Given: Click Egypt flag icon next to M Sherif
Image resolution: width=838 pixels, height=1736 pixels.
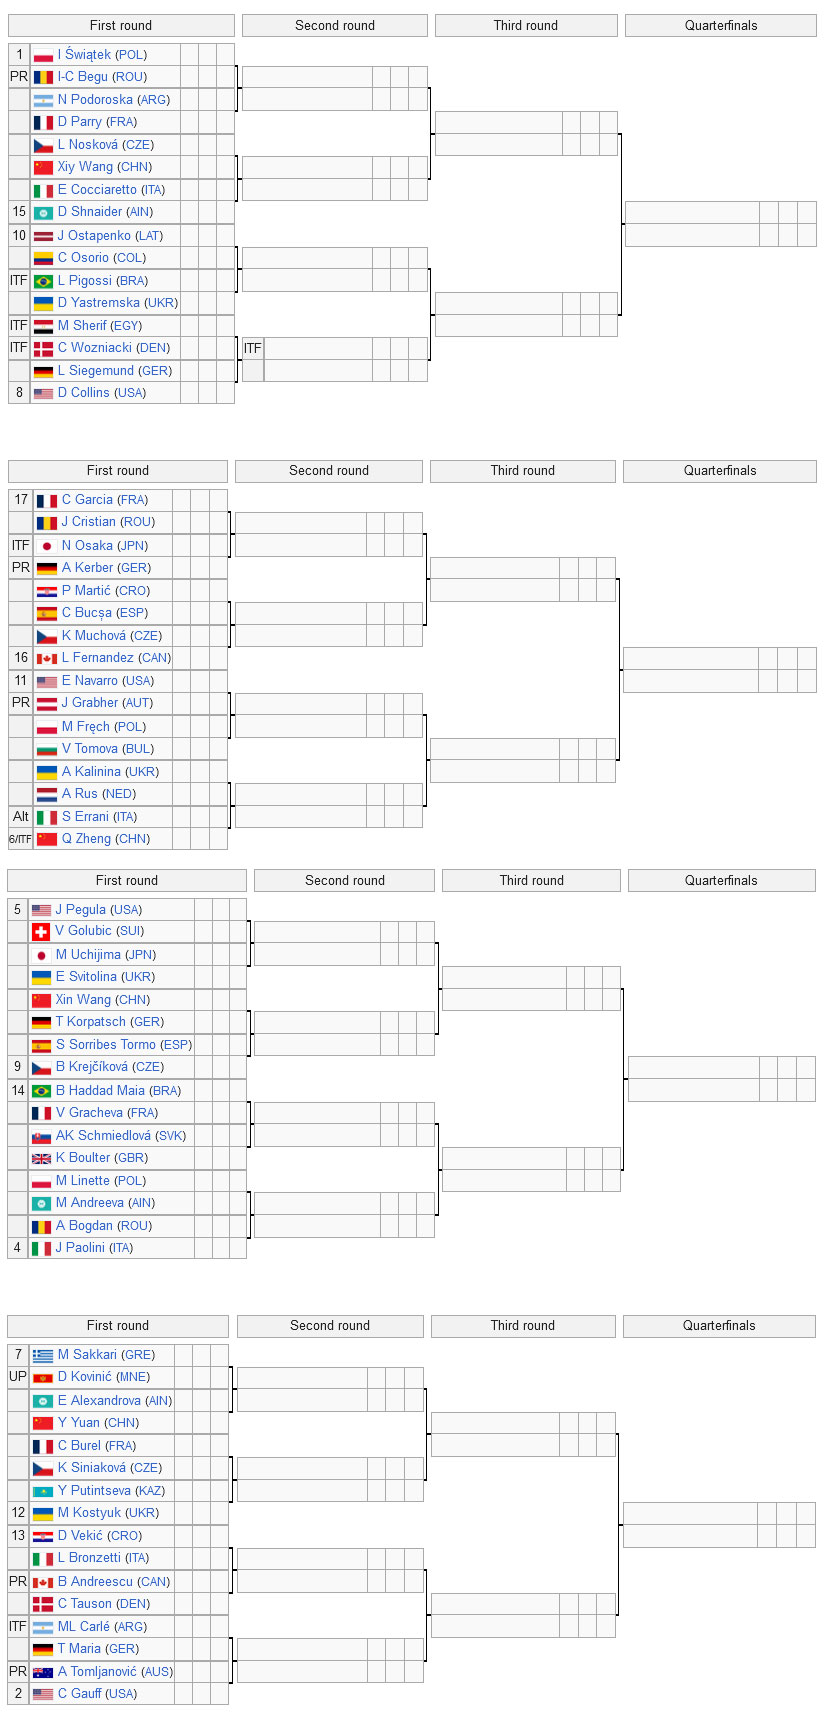Looking at the screenshot, I should click(x=43, y=326).
